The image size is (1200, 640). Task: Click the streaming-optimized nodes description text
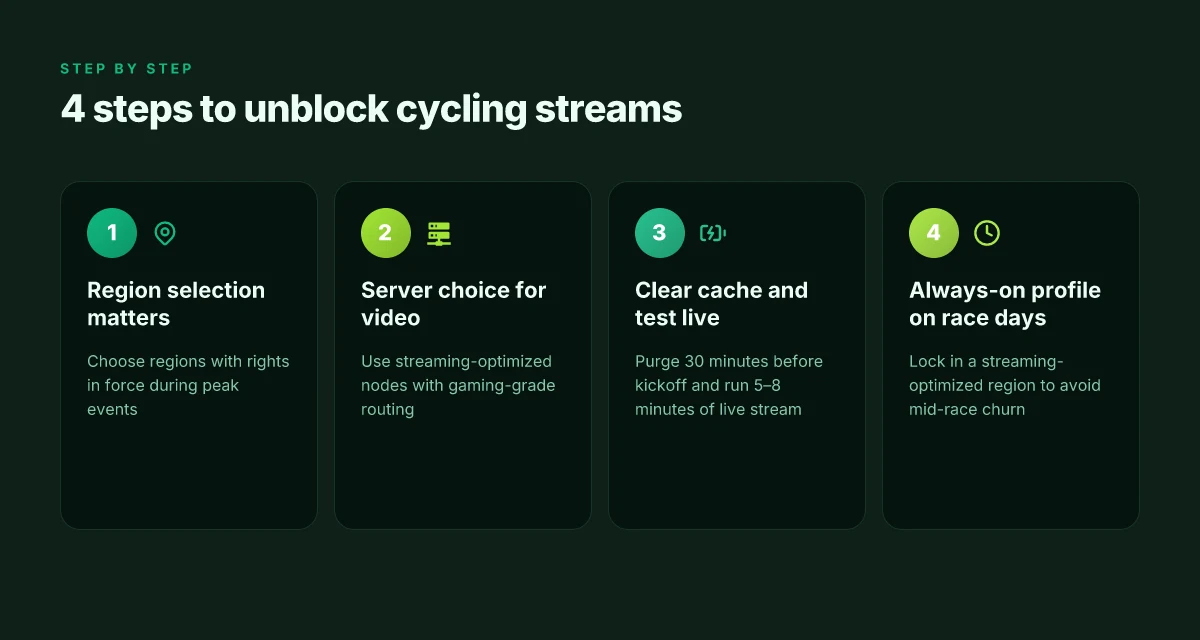point(458,385)
